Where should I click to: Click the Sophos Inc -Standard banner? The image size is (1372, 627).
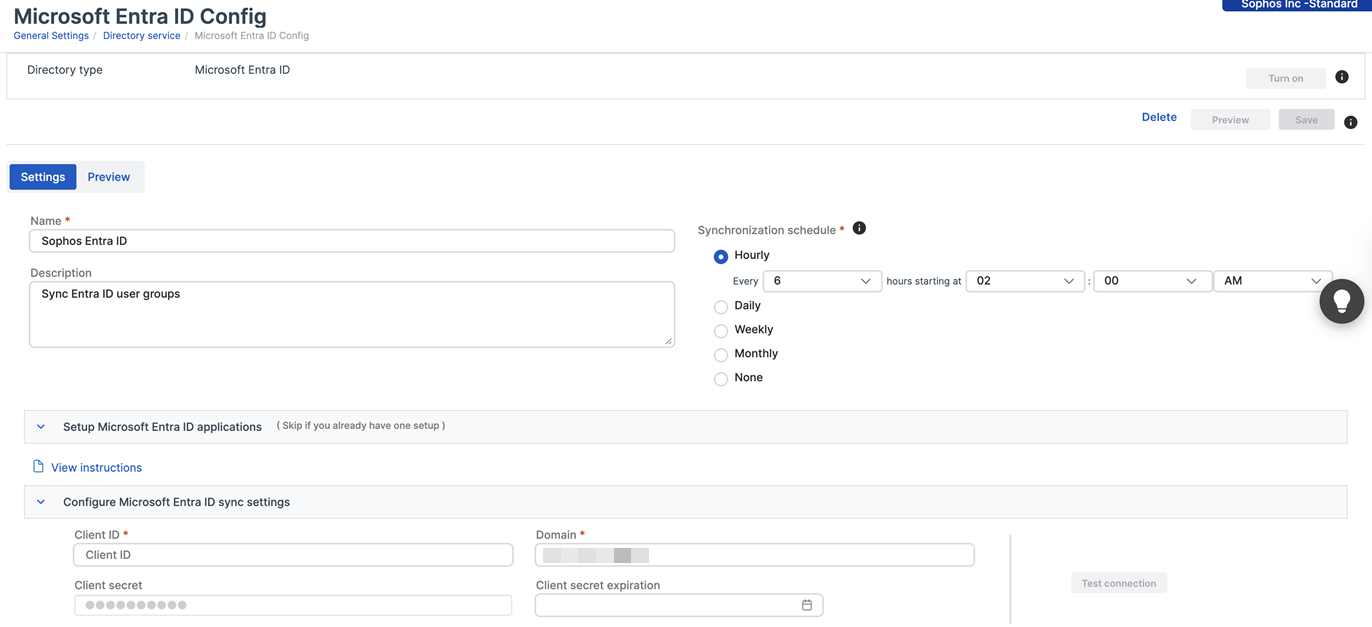pyautogui.click(x=1295, y=5)
